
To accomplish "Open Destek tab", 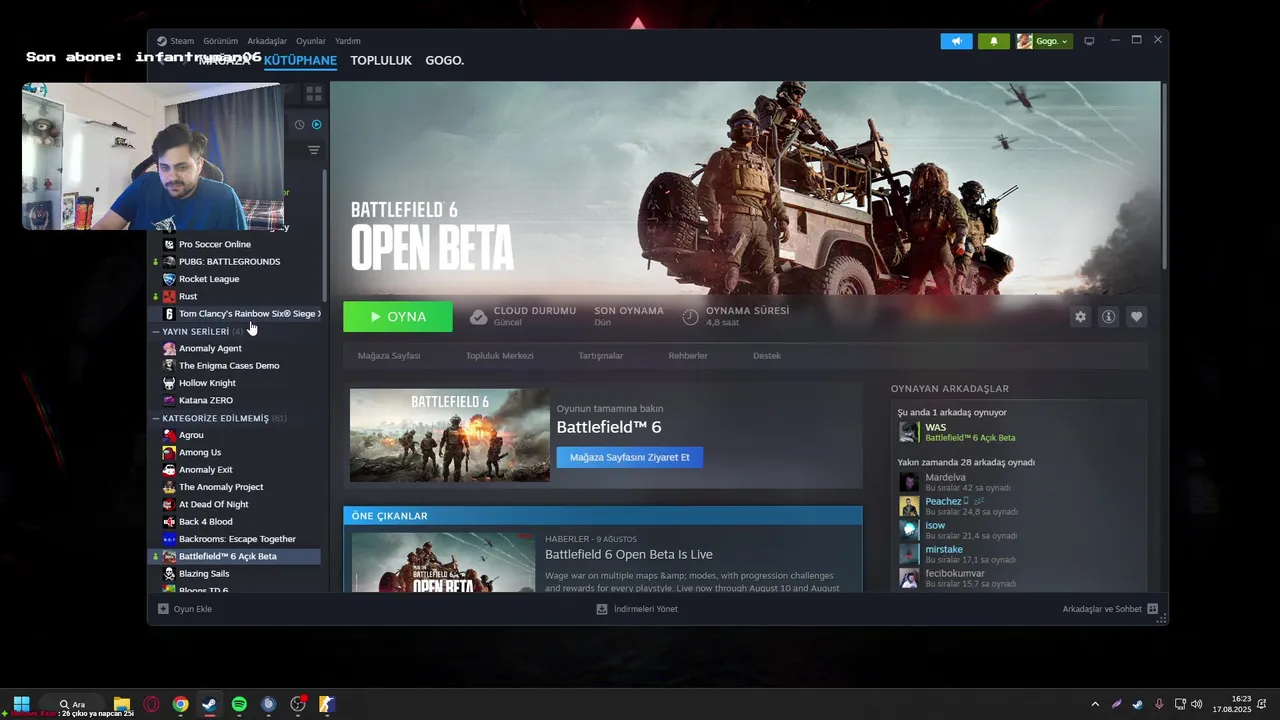I will click(767, 356).
